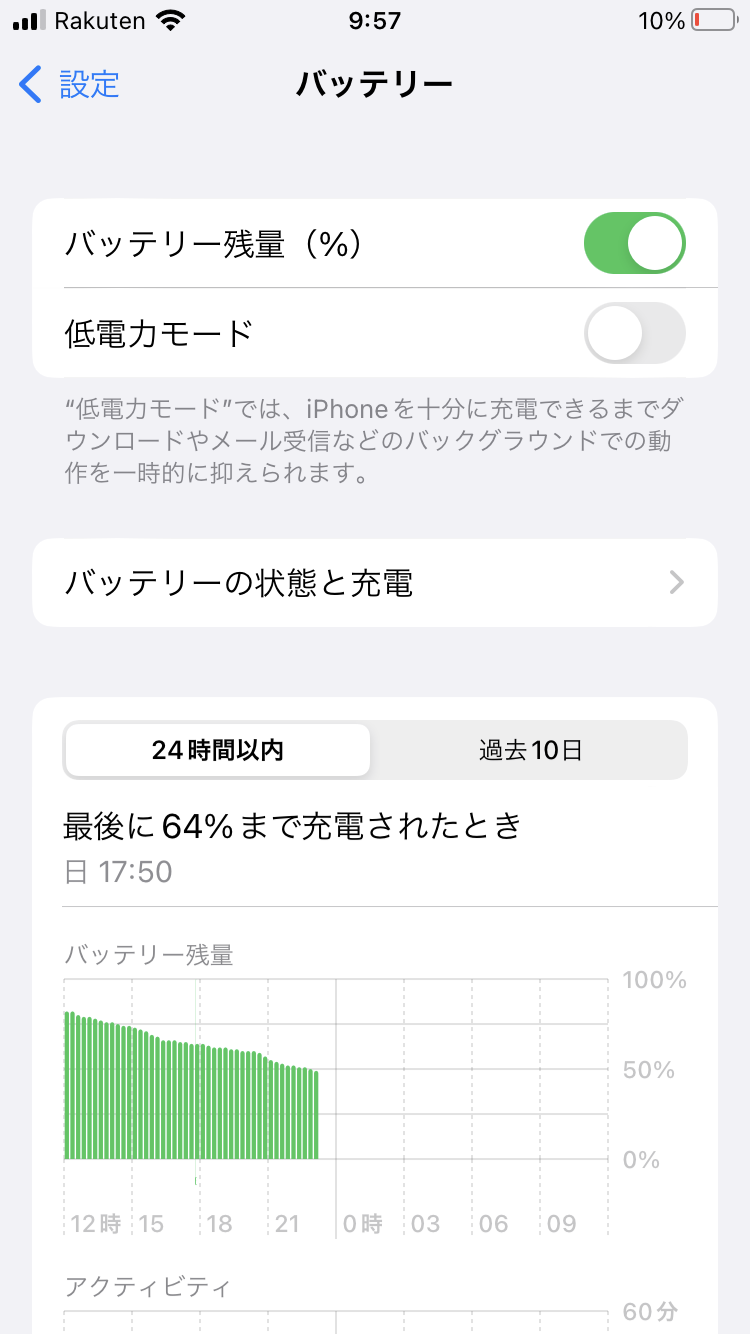The width and height of the screenshot is (750, 1334).
Task: Tap the 10% battery percentage indicator
Action: (x=660, y=21)
